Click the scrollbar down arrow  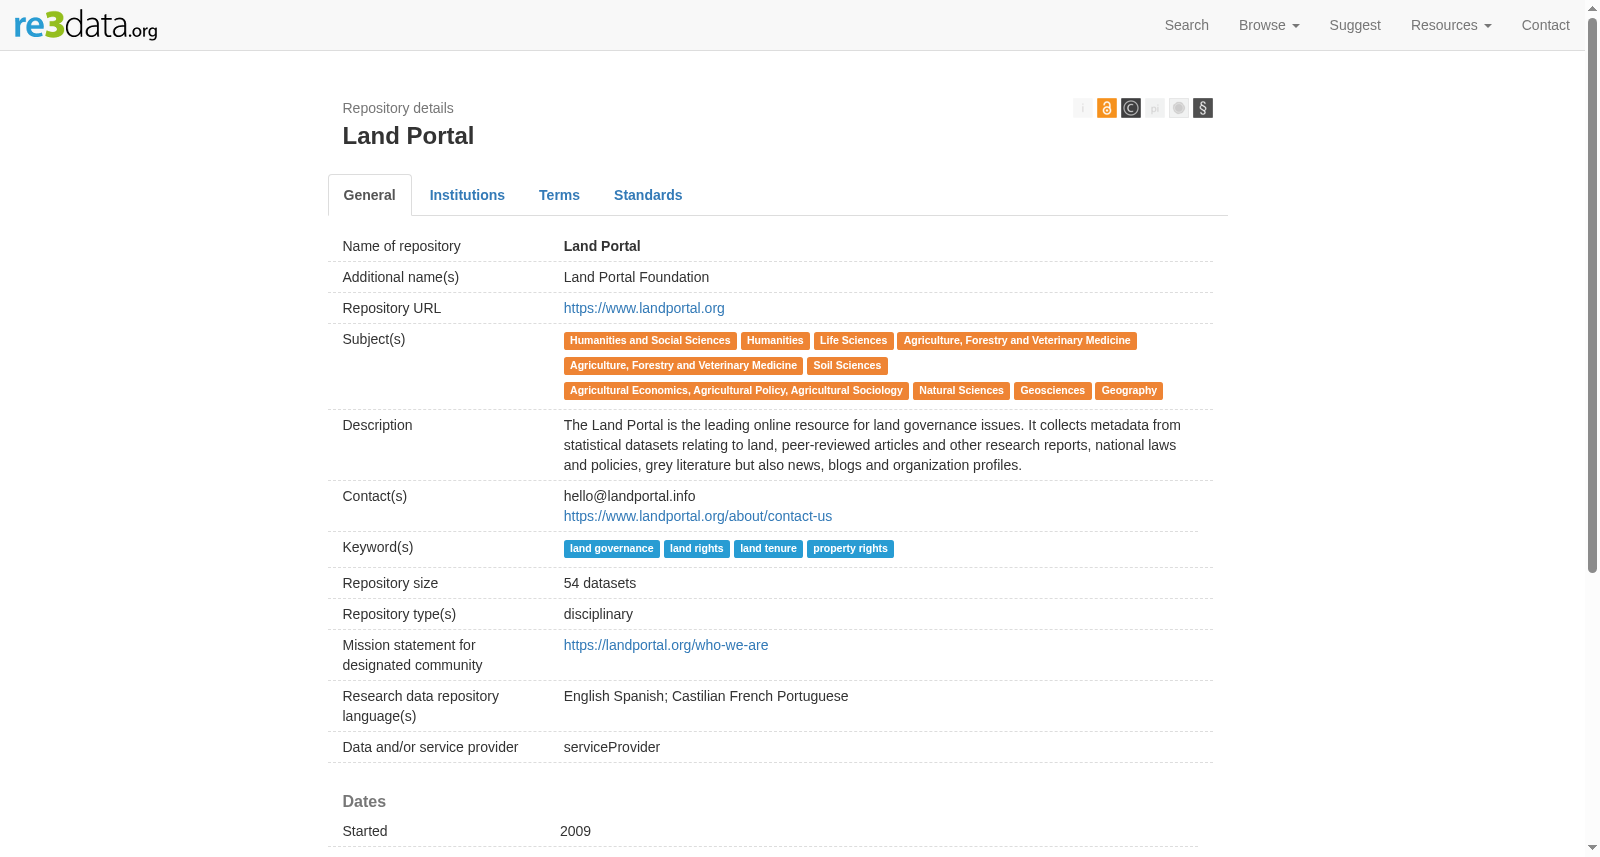point(1592,849)
